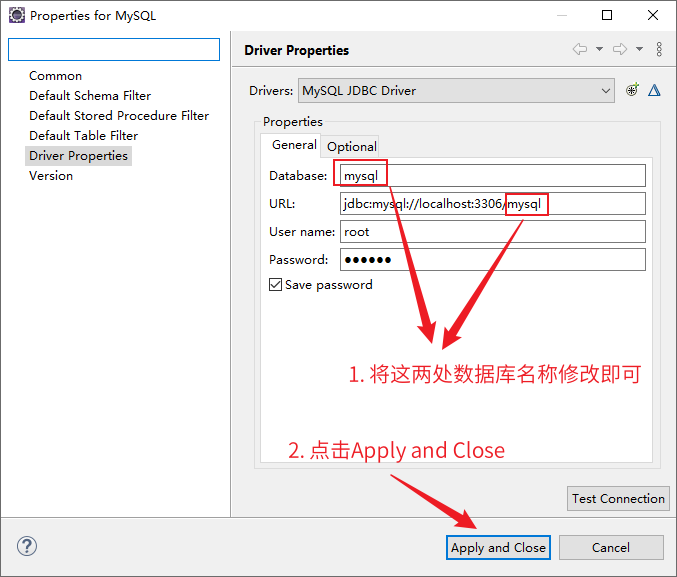Maximize the Properties for MySQL window
Image resolution: width=677 pixels, height=577 pixels.
point(607,15)
